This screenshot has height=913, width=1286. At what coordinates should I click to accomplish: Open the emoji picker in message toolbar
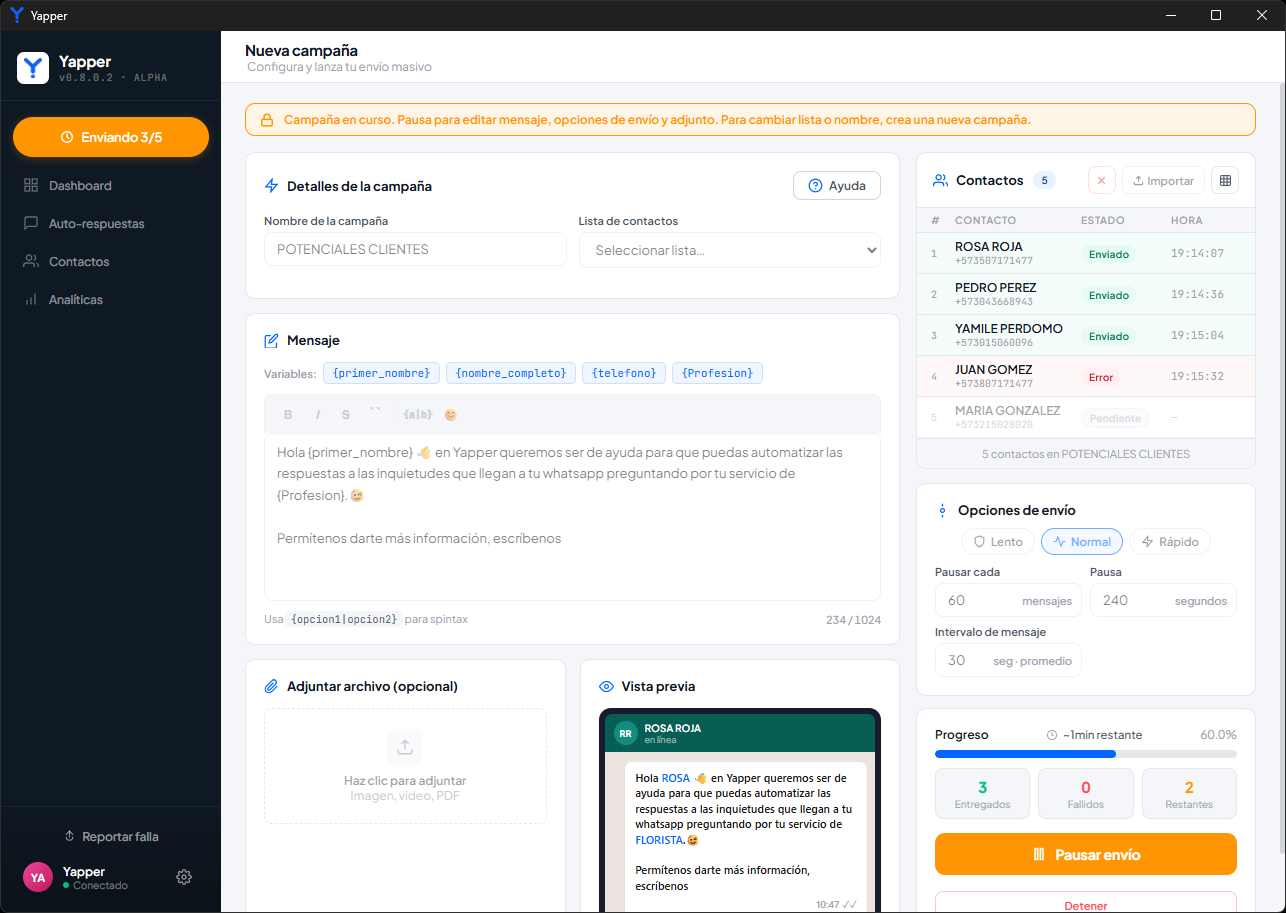pyautogui.click(x=451, y=414)
